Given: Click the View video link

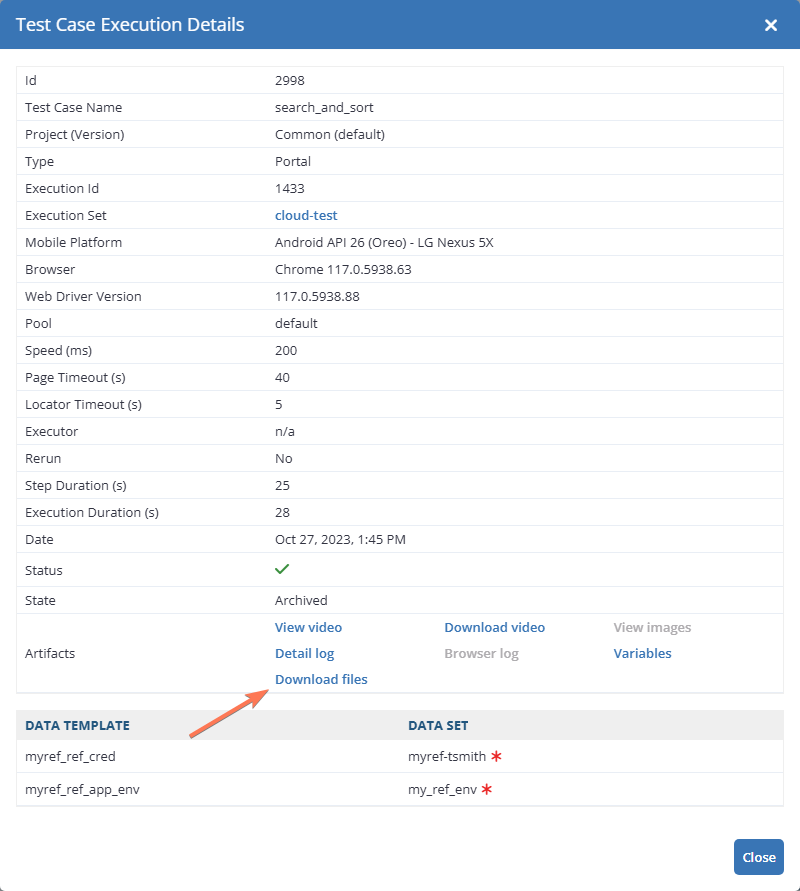Looking at the screenshot, I should [x=308, y=627].
